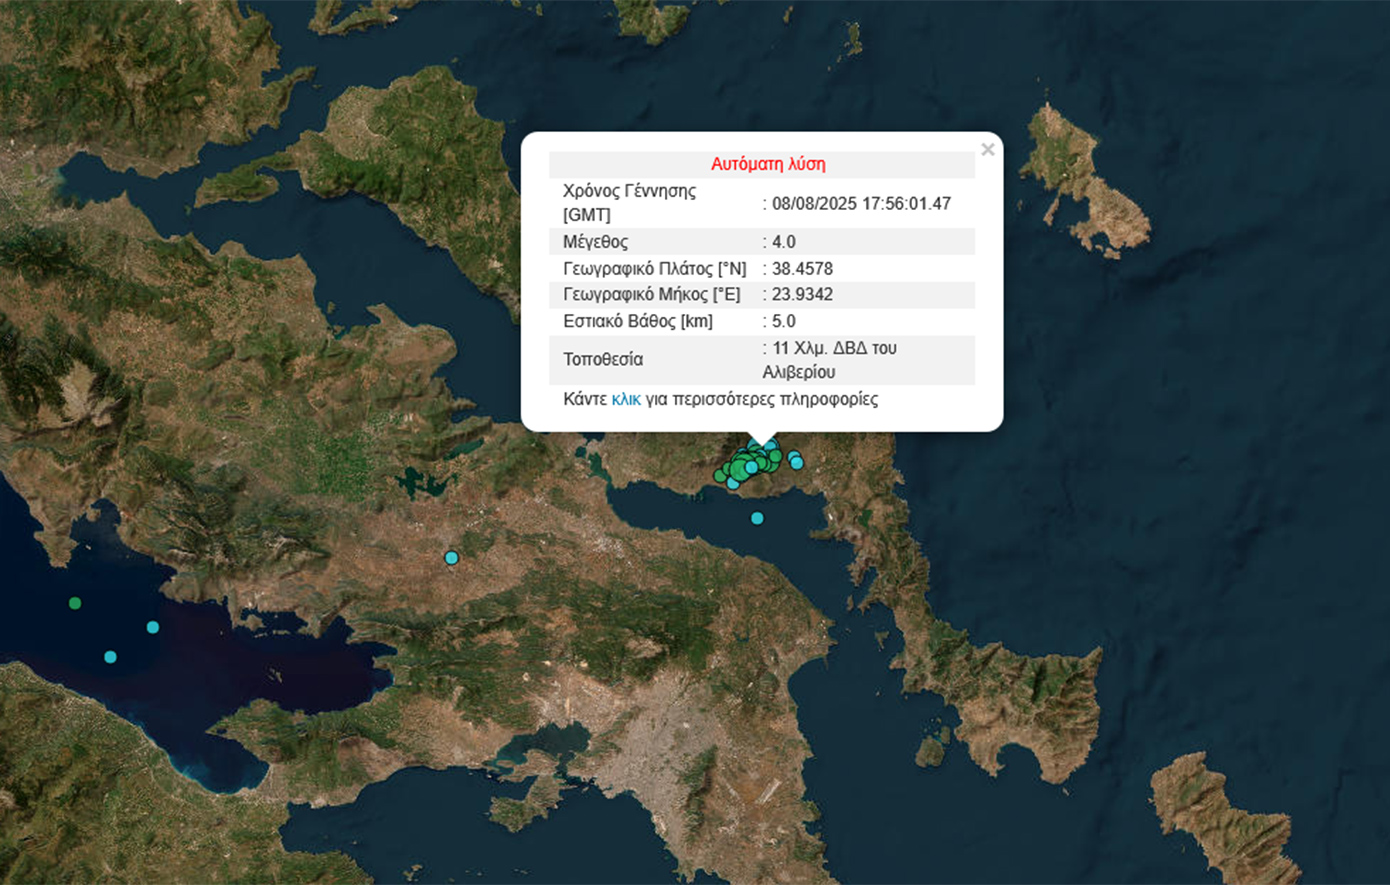Click the longitude value 23.9342
Viewport: 1390px width, 885px height.
[x=801, y=294]
